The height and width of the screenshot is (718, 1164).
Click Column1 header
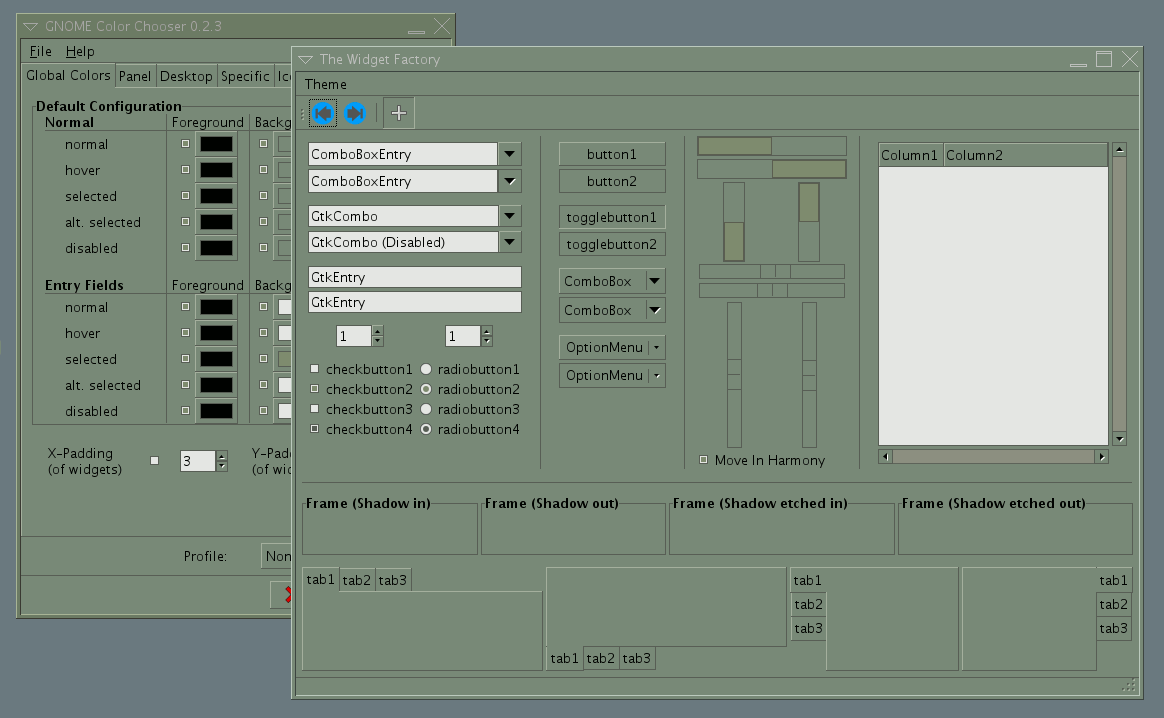[910, 154]
